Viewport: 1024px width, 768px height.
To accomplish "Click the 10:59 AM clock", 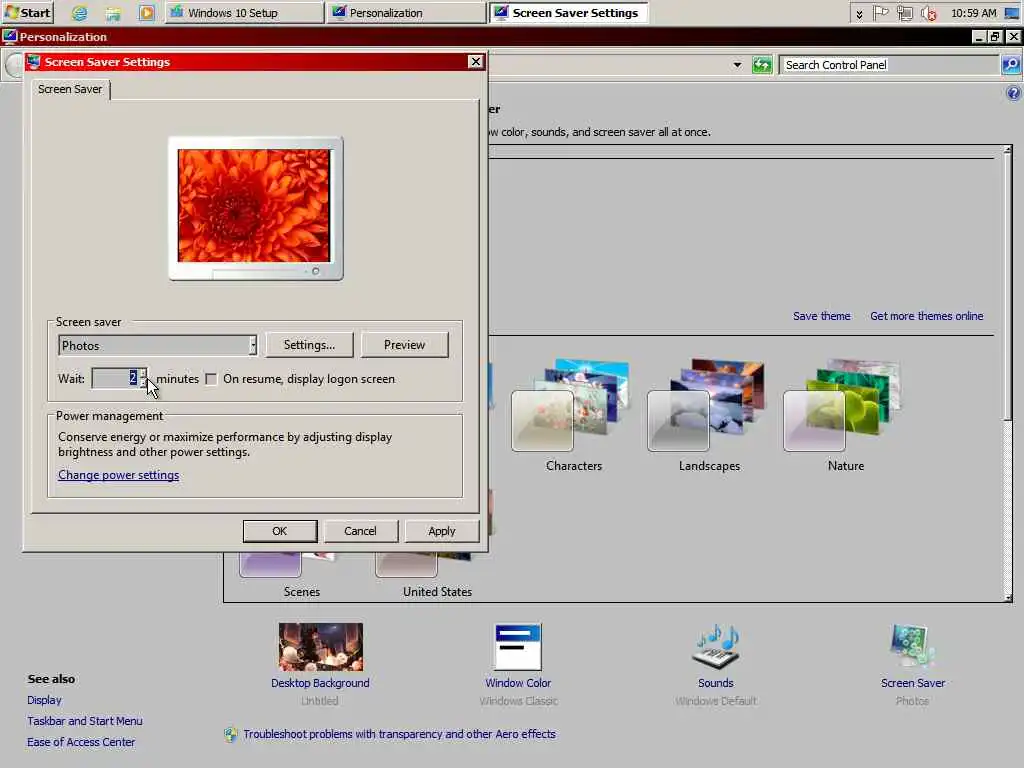I will click(x=973, y=13).
